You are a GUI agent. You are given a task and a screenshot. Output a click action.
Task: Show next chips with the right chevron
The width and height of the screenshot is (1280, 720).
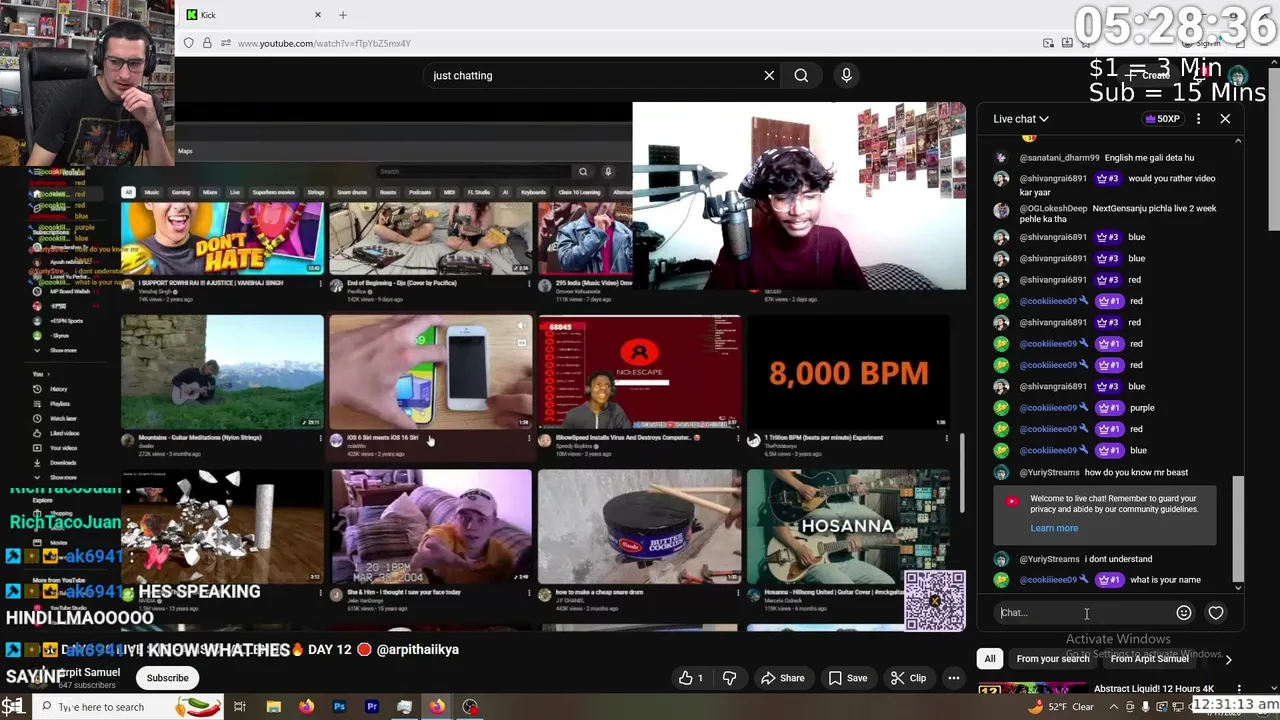(x=1228, y=659)
